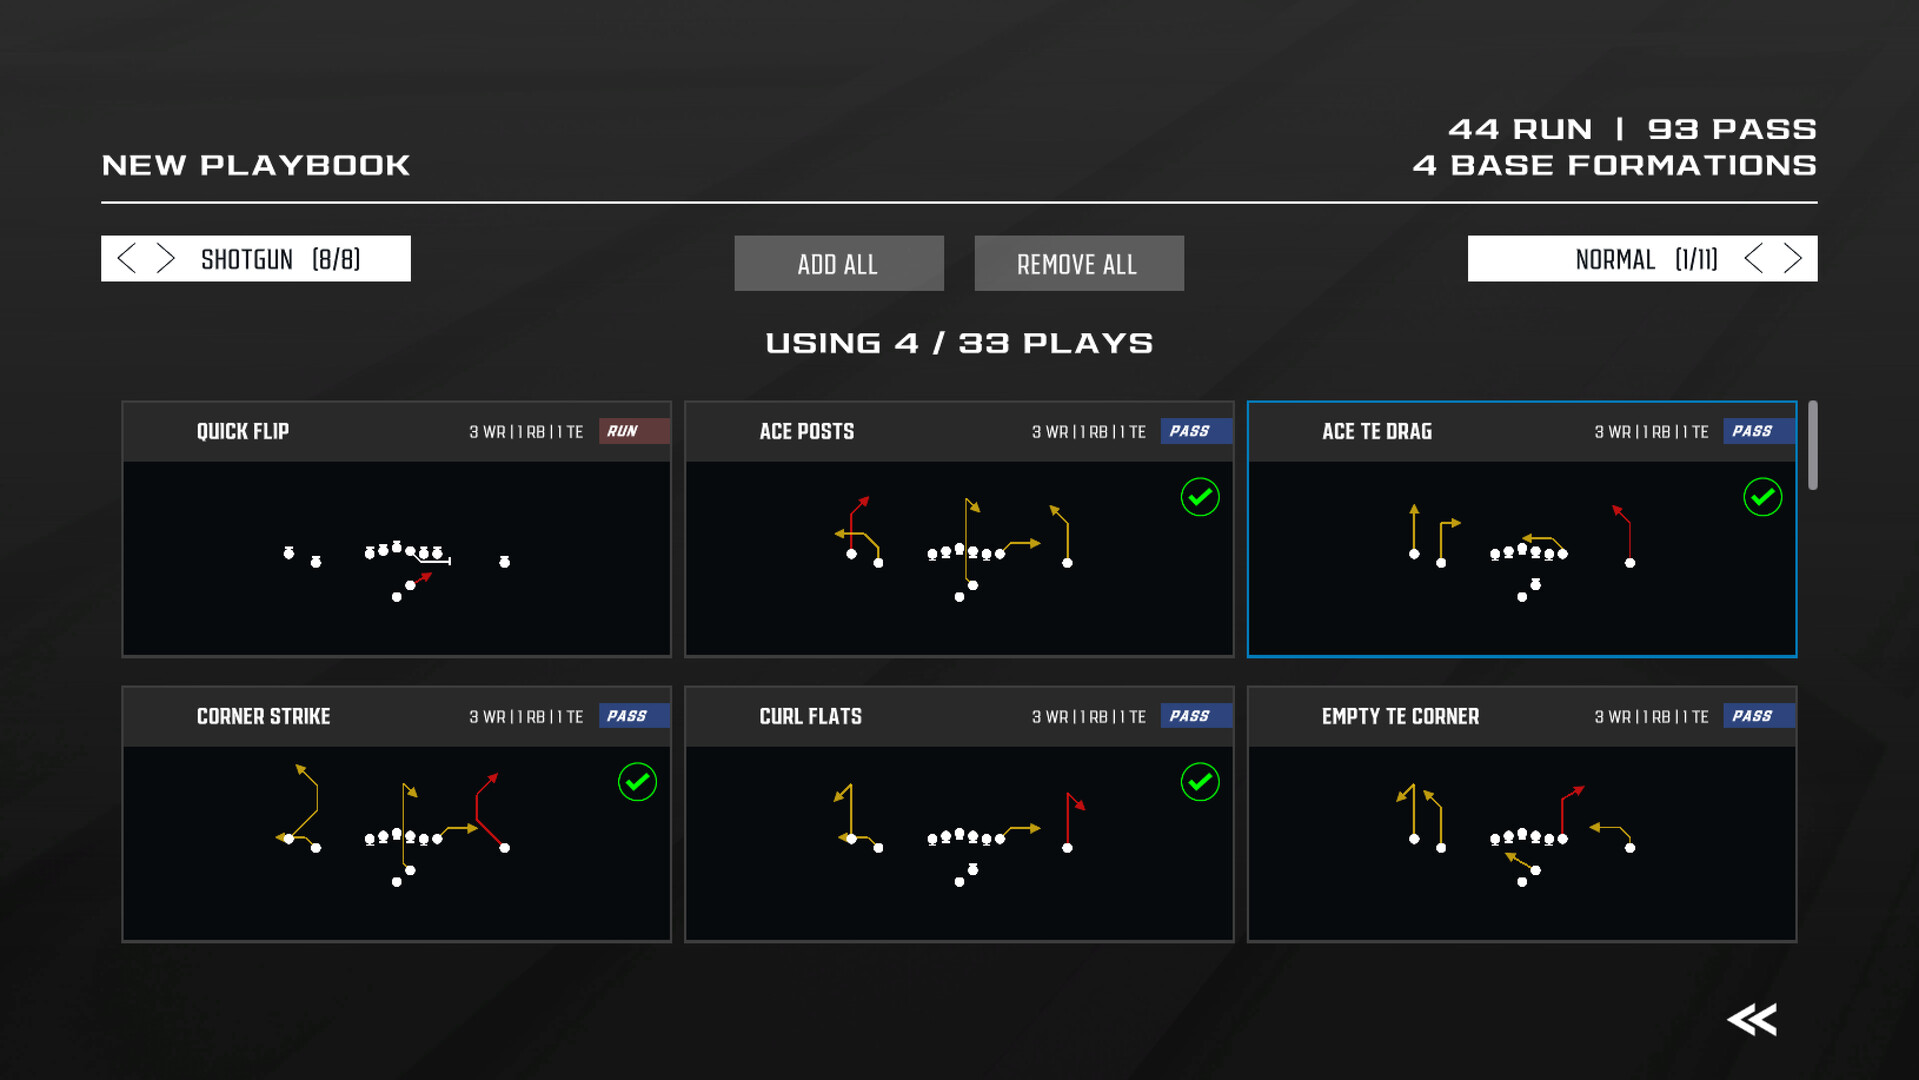The height and width of the screenshot is (1080, 1919).
Task: Deselect Curl Flats via its green checkmark
Action: point(1199,782)
